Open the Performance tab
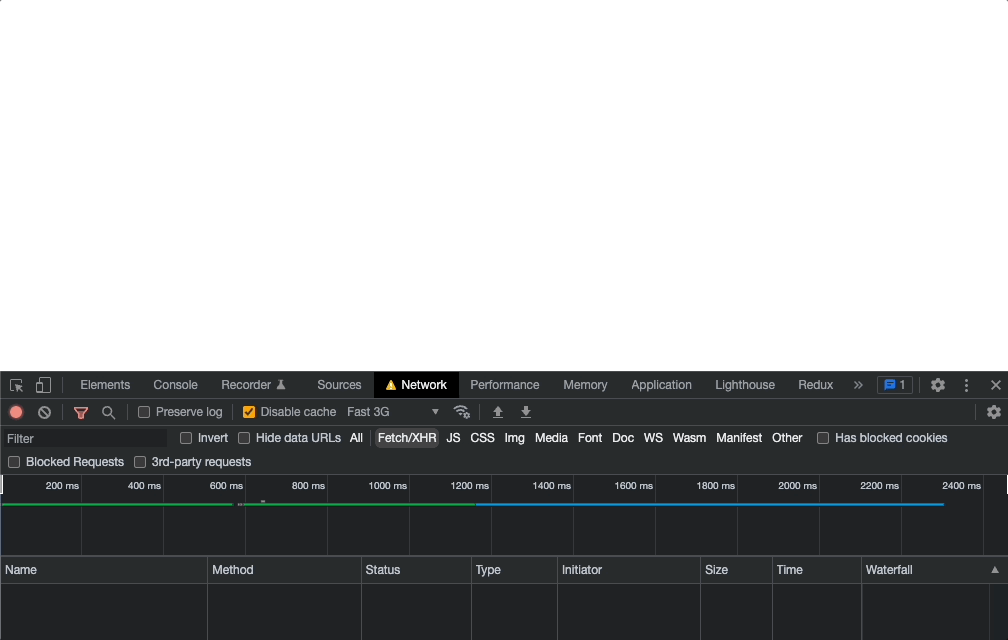1008x640 pixels. point(504,385)
